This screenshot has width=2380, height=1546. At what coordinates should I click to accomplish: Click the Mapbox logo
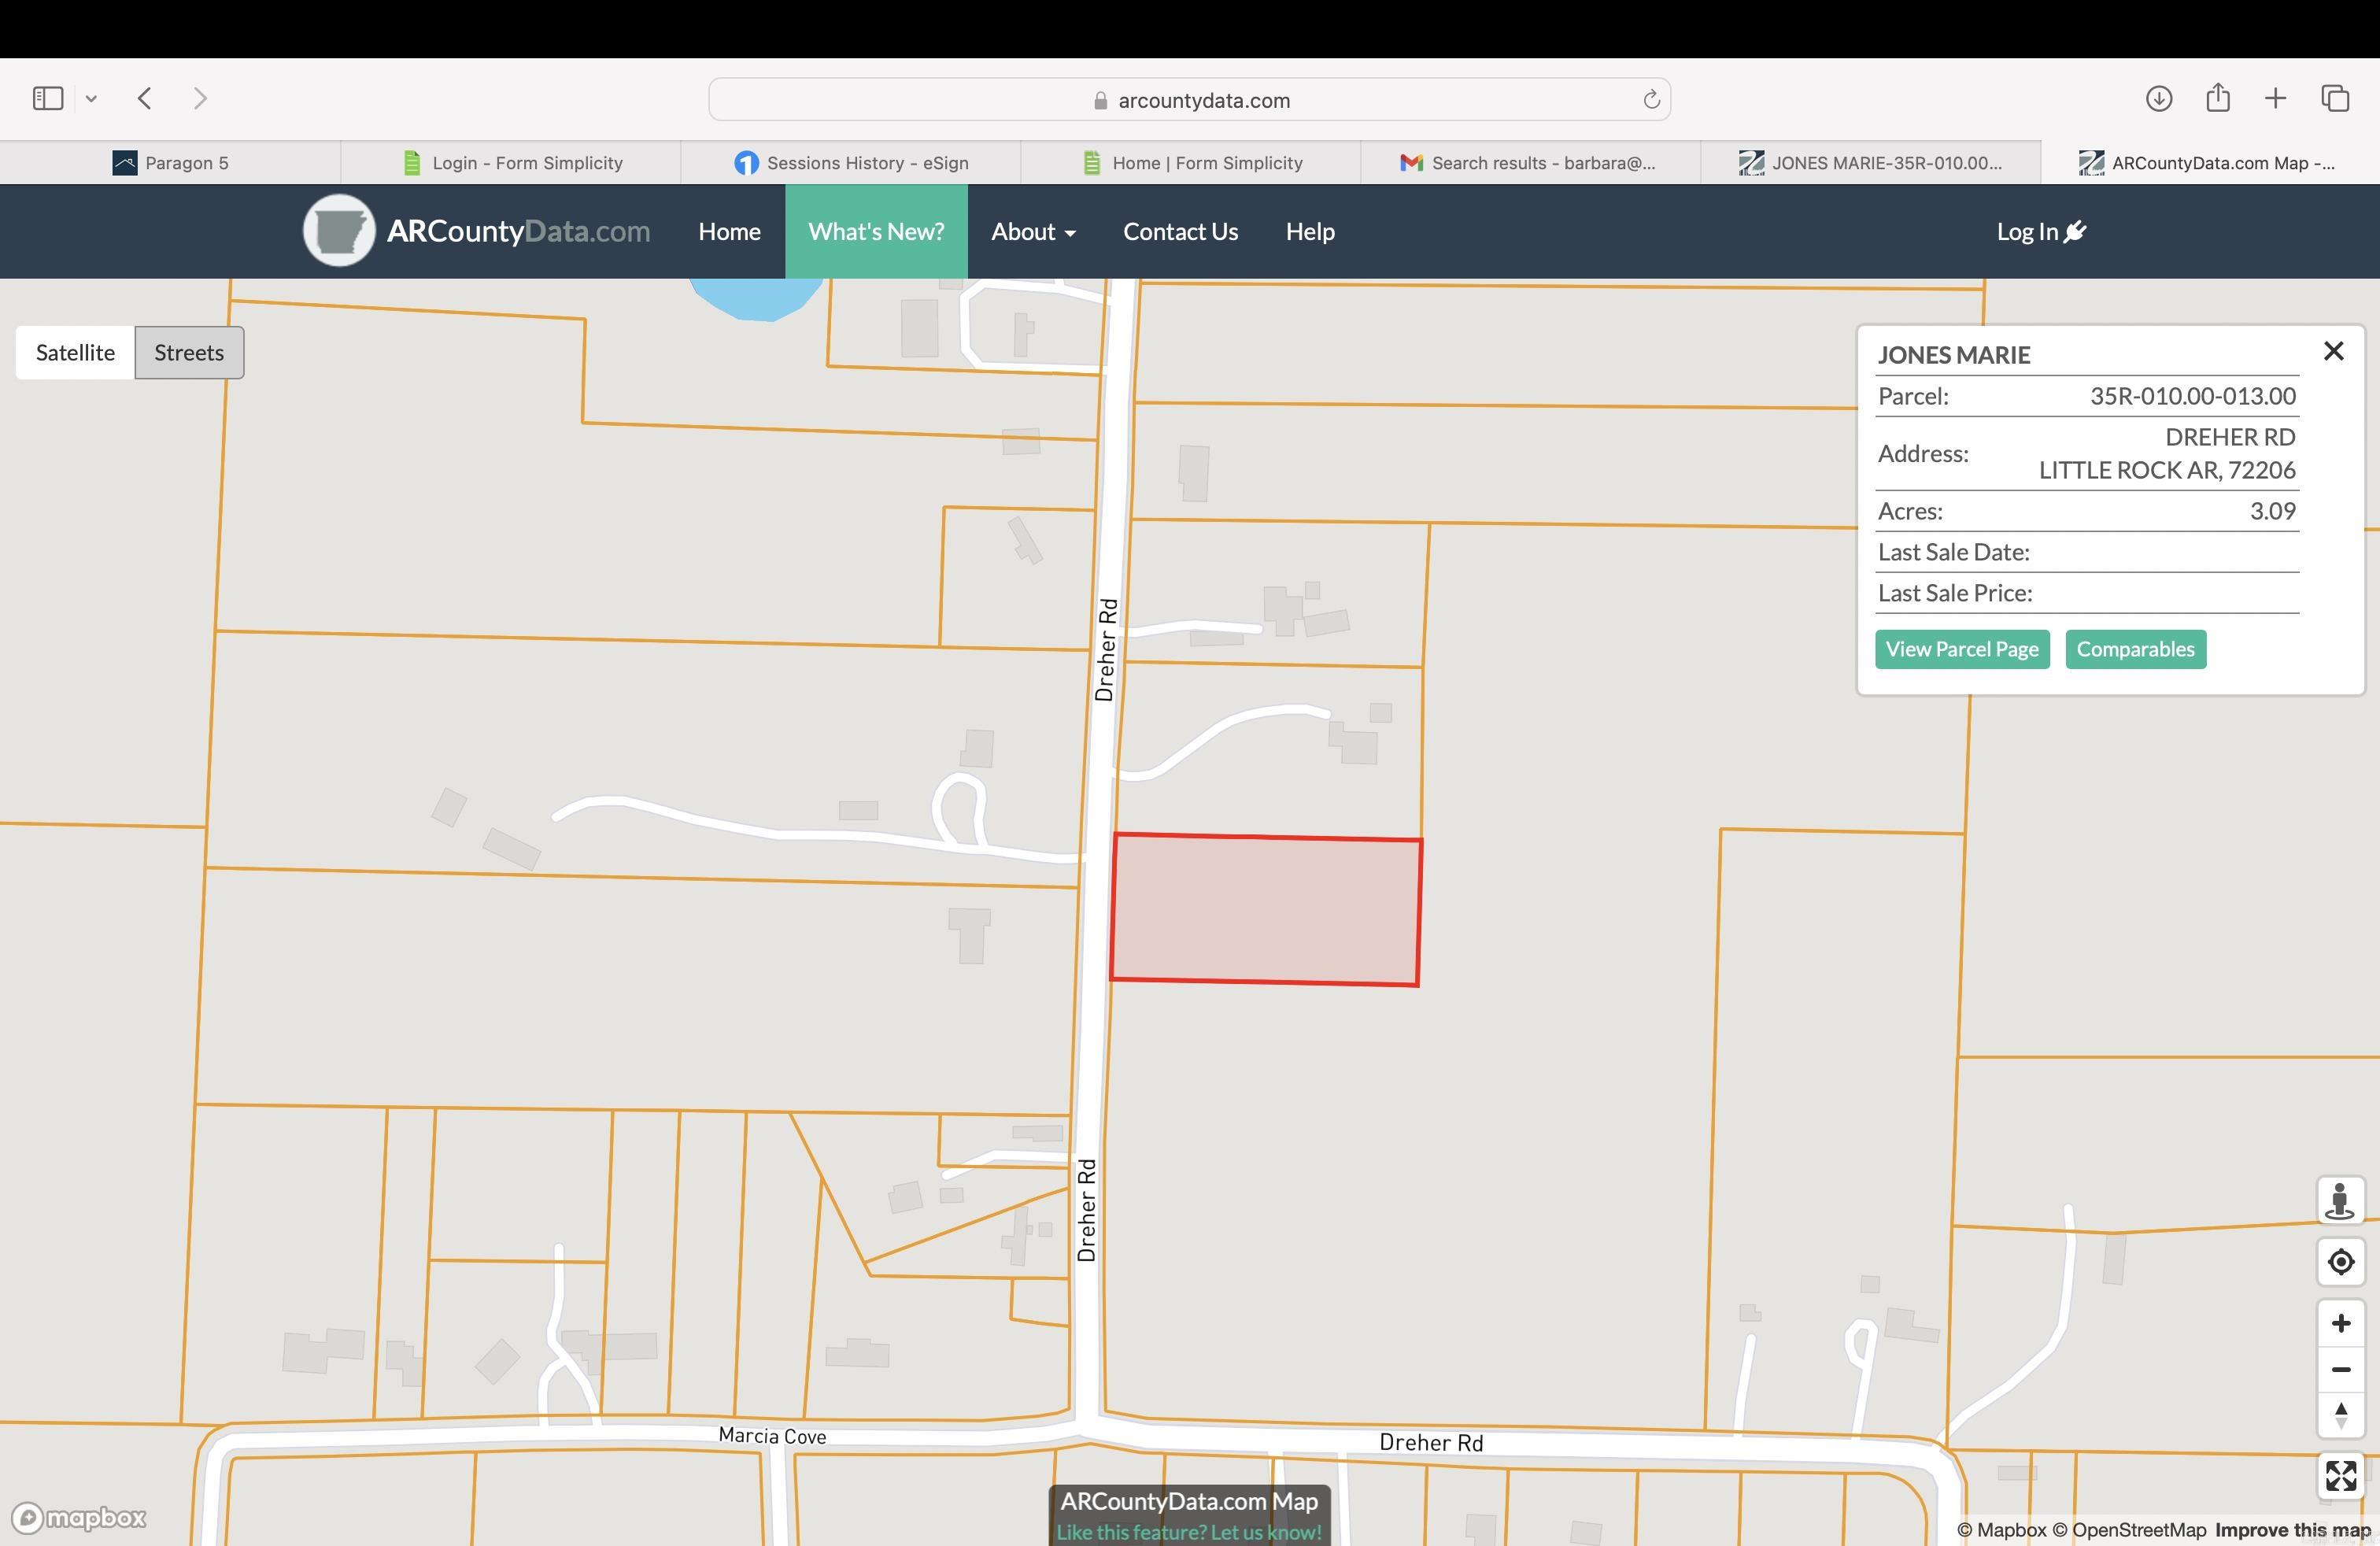[79, 1518]
